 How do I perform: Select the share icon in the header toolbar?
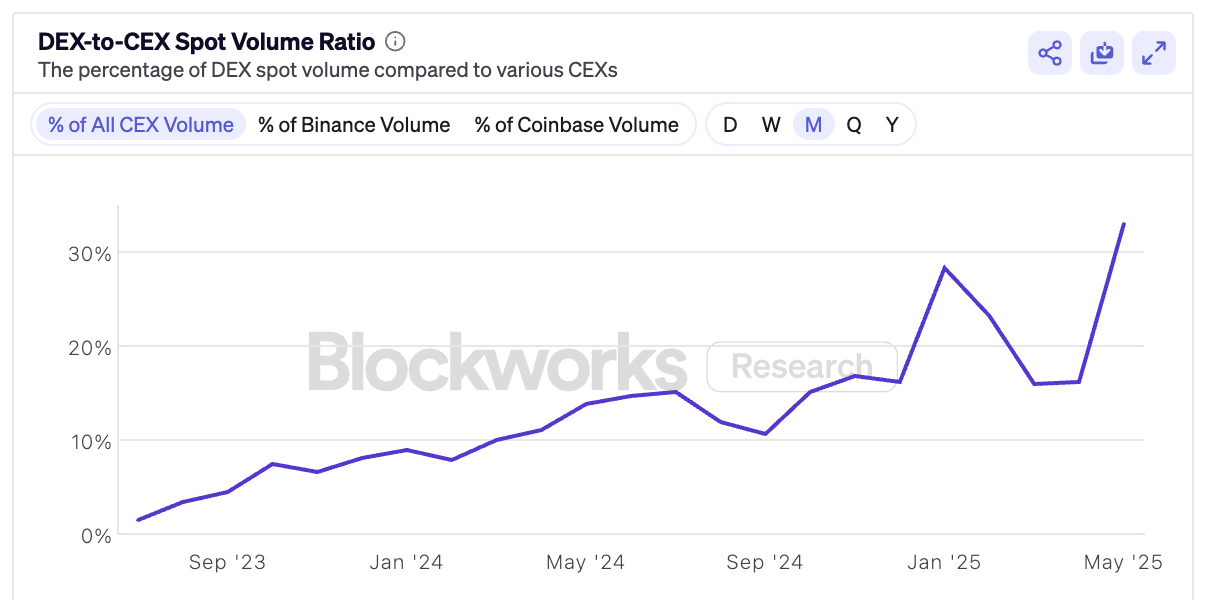click(1049, 53)
